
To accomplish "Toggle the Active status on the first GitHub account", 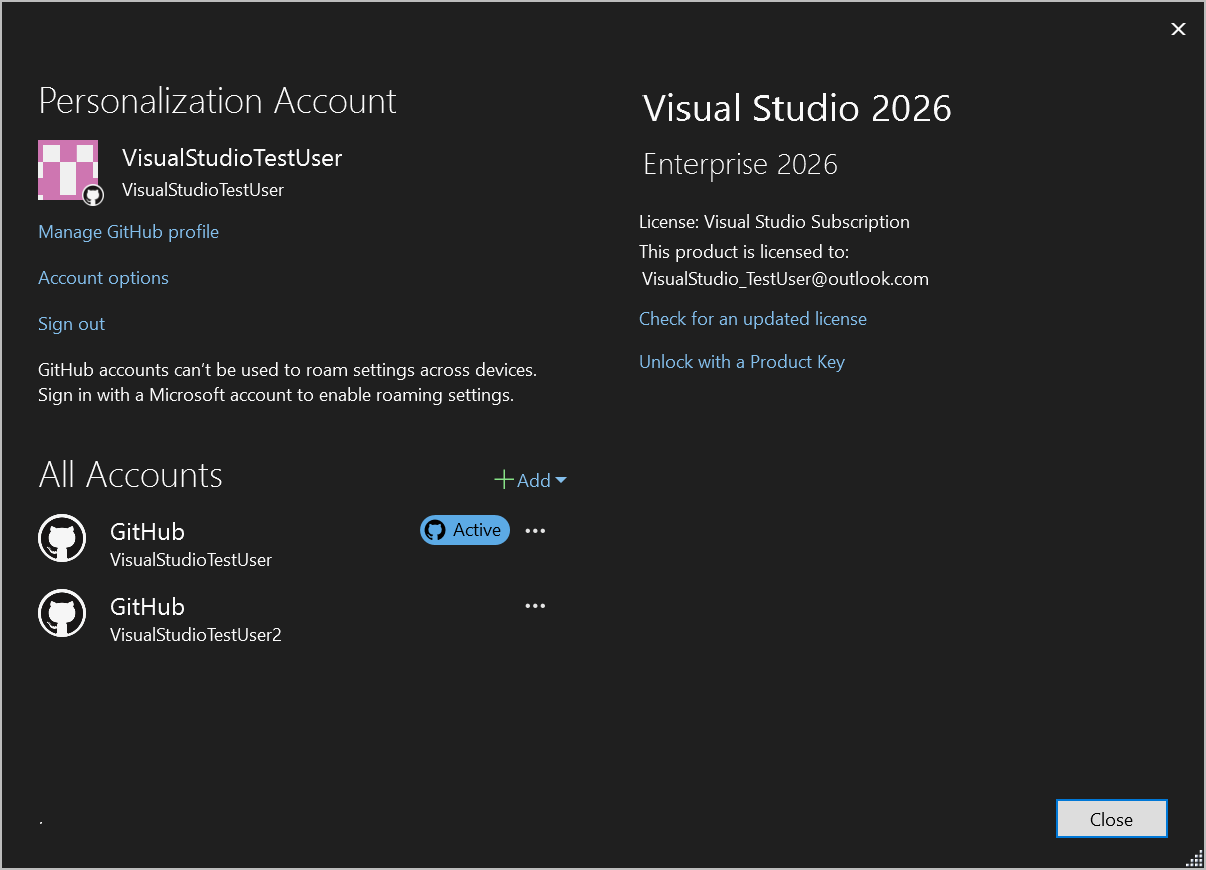I will pos(464,530).
